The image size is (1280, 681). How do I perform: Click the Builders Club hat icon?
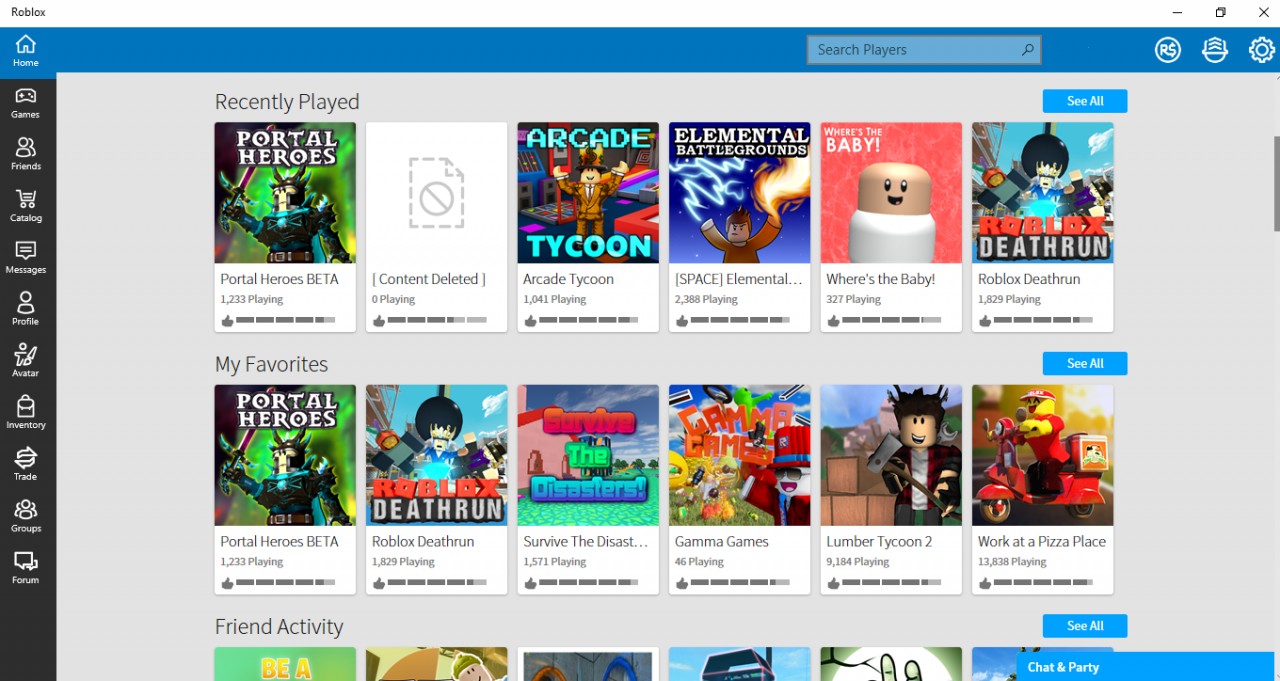pyautogui.click(x=1215, y=50)
